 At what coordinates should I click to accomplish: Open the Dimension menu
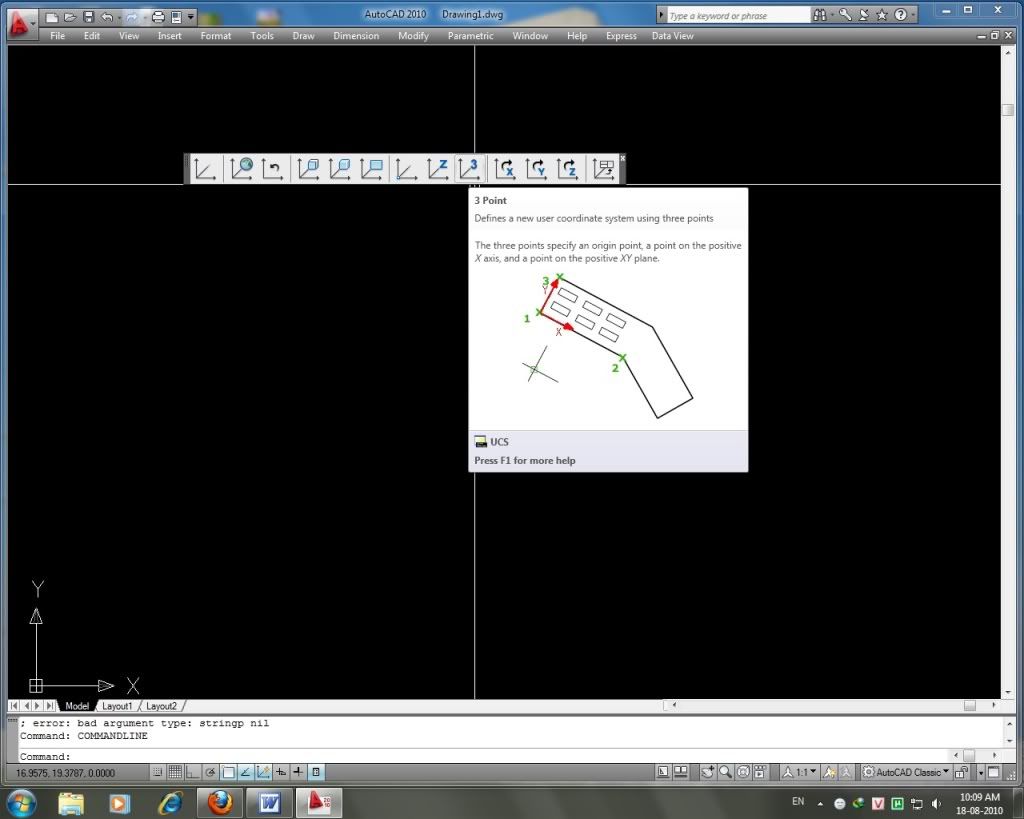click(x=356, y=36)
